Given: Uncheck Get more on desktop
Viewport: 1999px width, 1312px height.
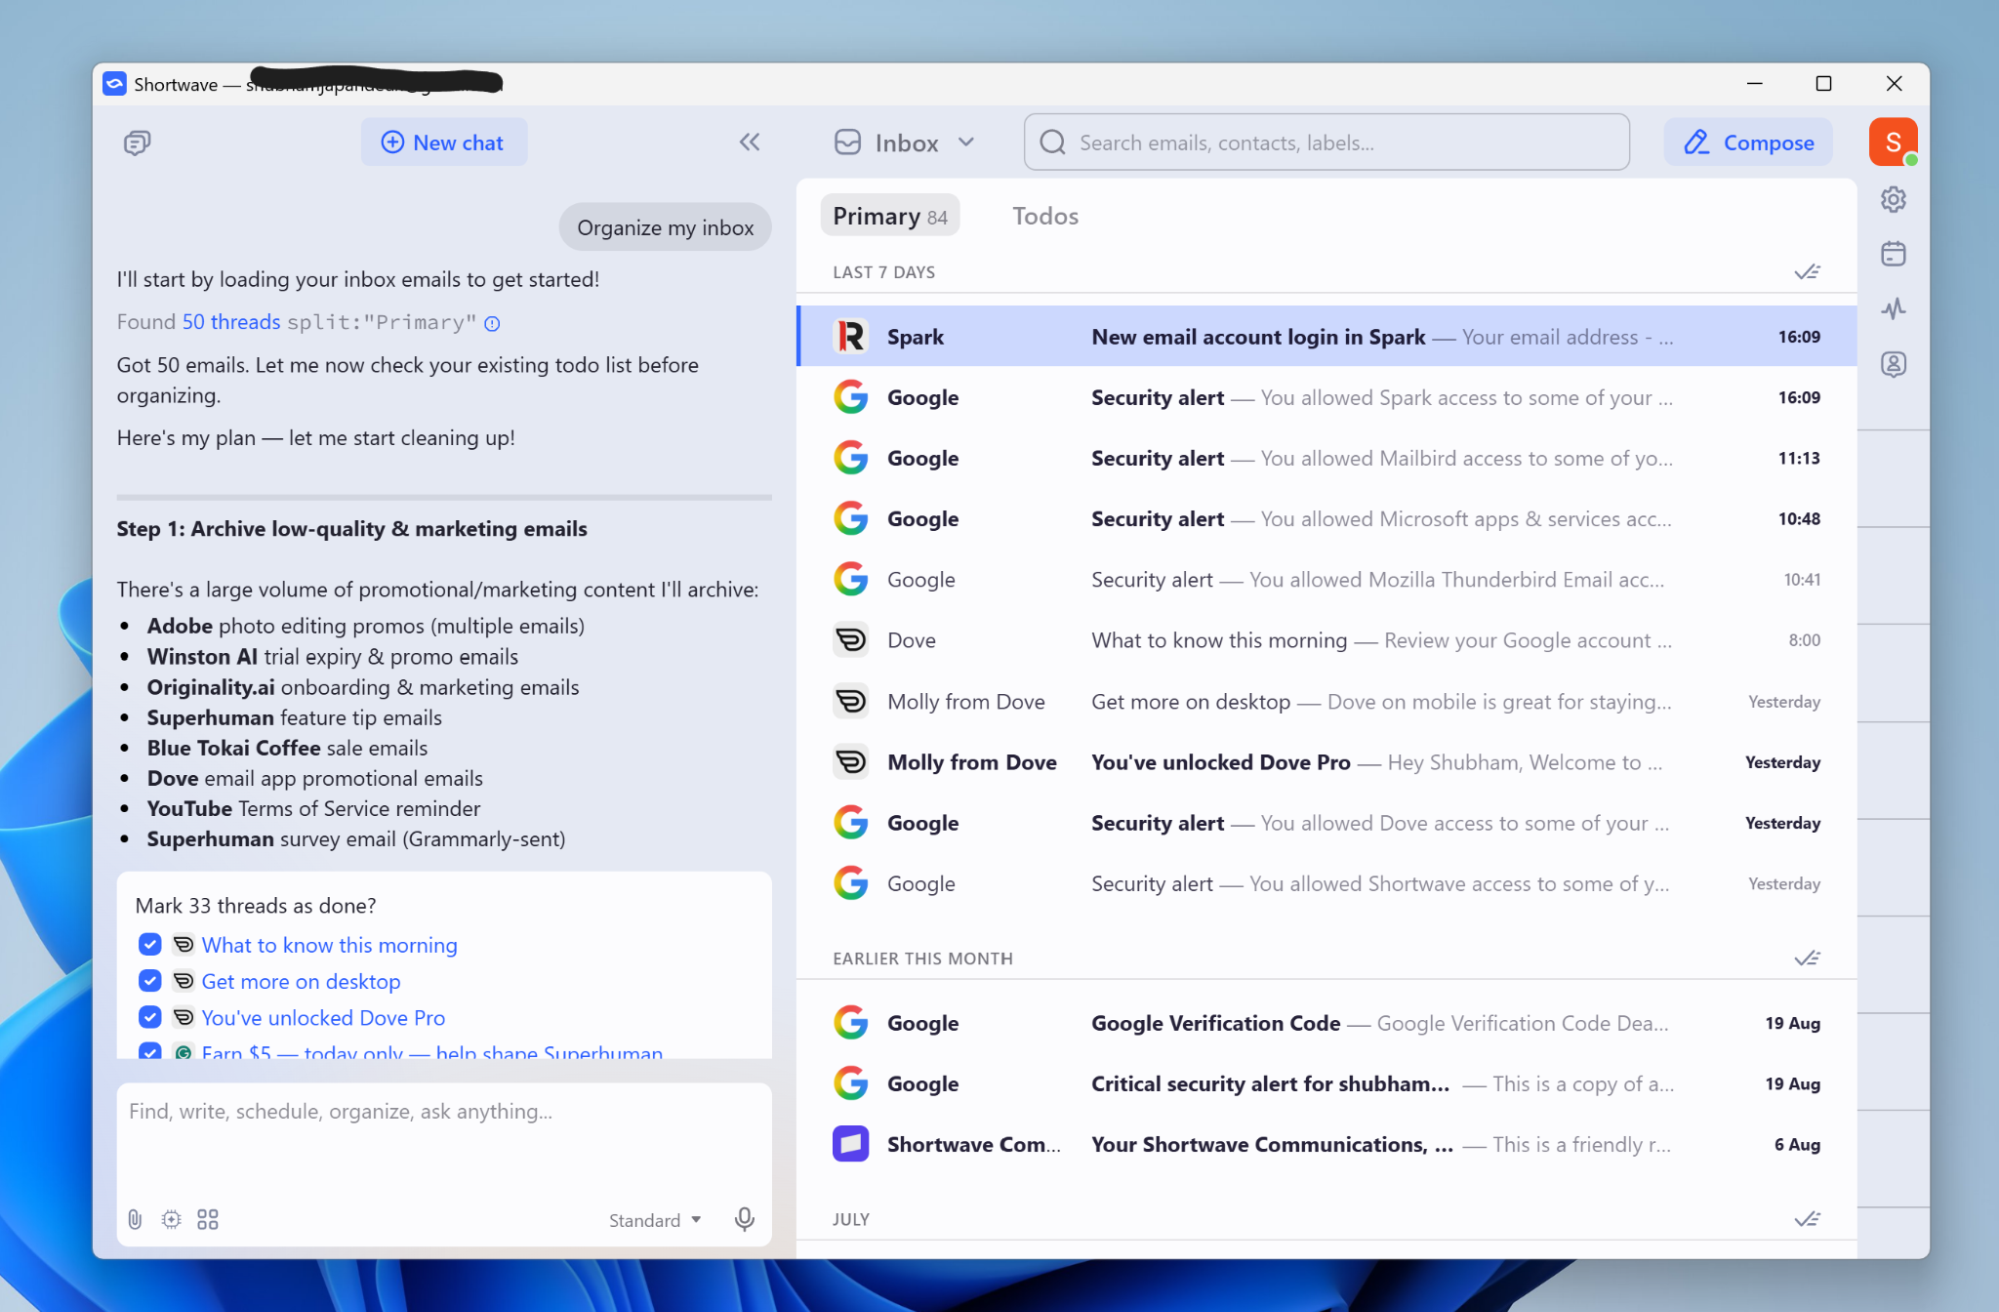Looking at the screenshot, I should pos(150,981).
